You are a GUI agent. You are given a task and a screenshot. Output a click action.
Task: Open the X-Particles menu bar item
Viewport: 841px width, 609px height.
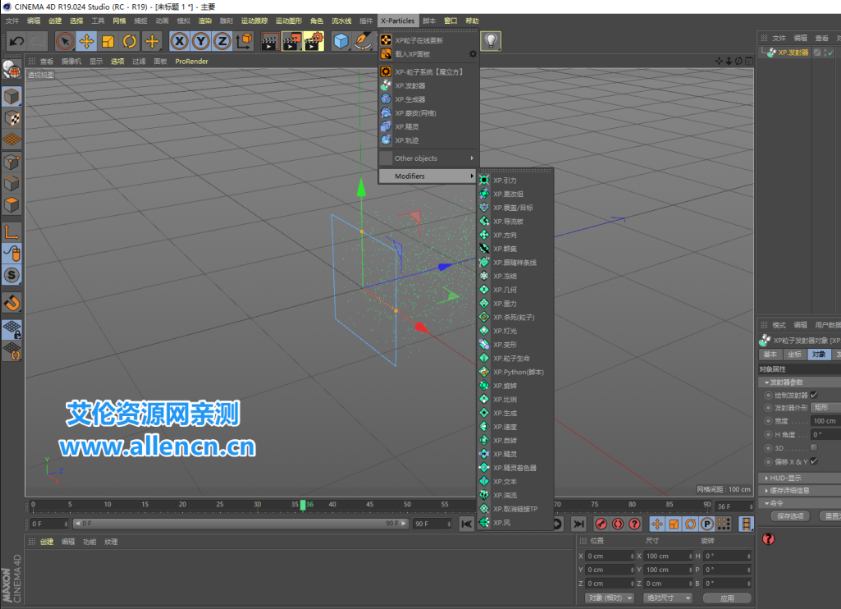pos(397,21)
